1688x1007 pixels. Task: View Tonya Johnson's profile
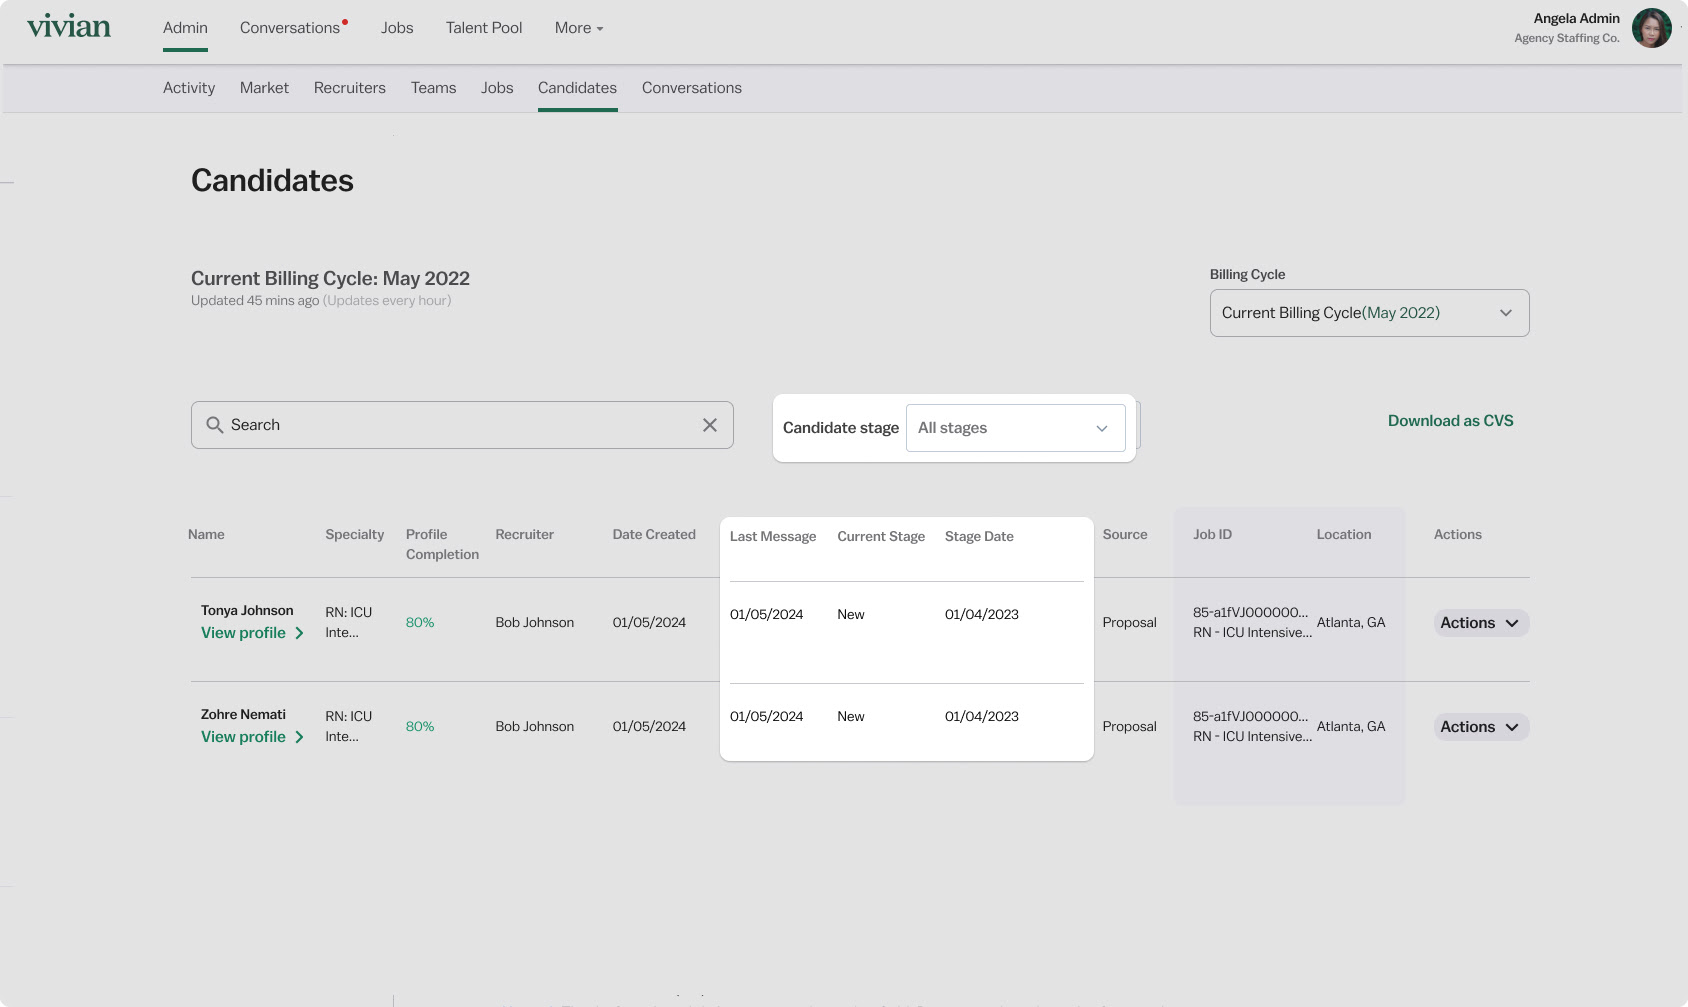pos(243,633)
